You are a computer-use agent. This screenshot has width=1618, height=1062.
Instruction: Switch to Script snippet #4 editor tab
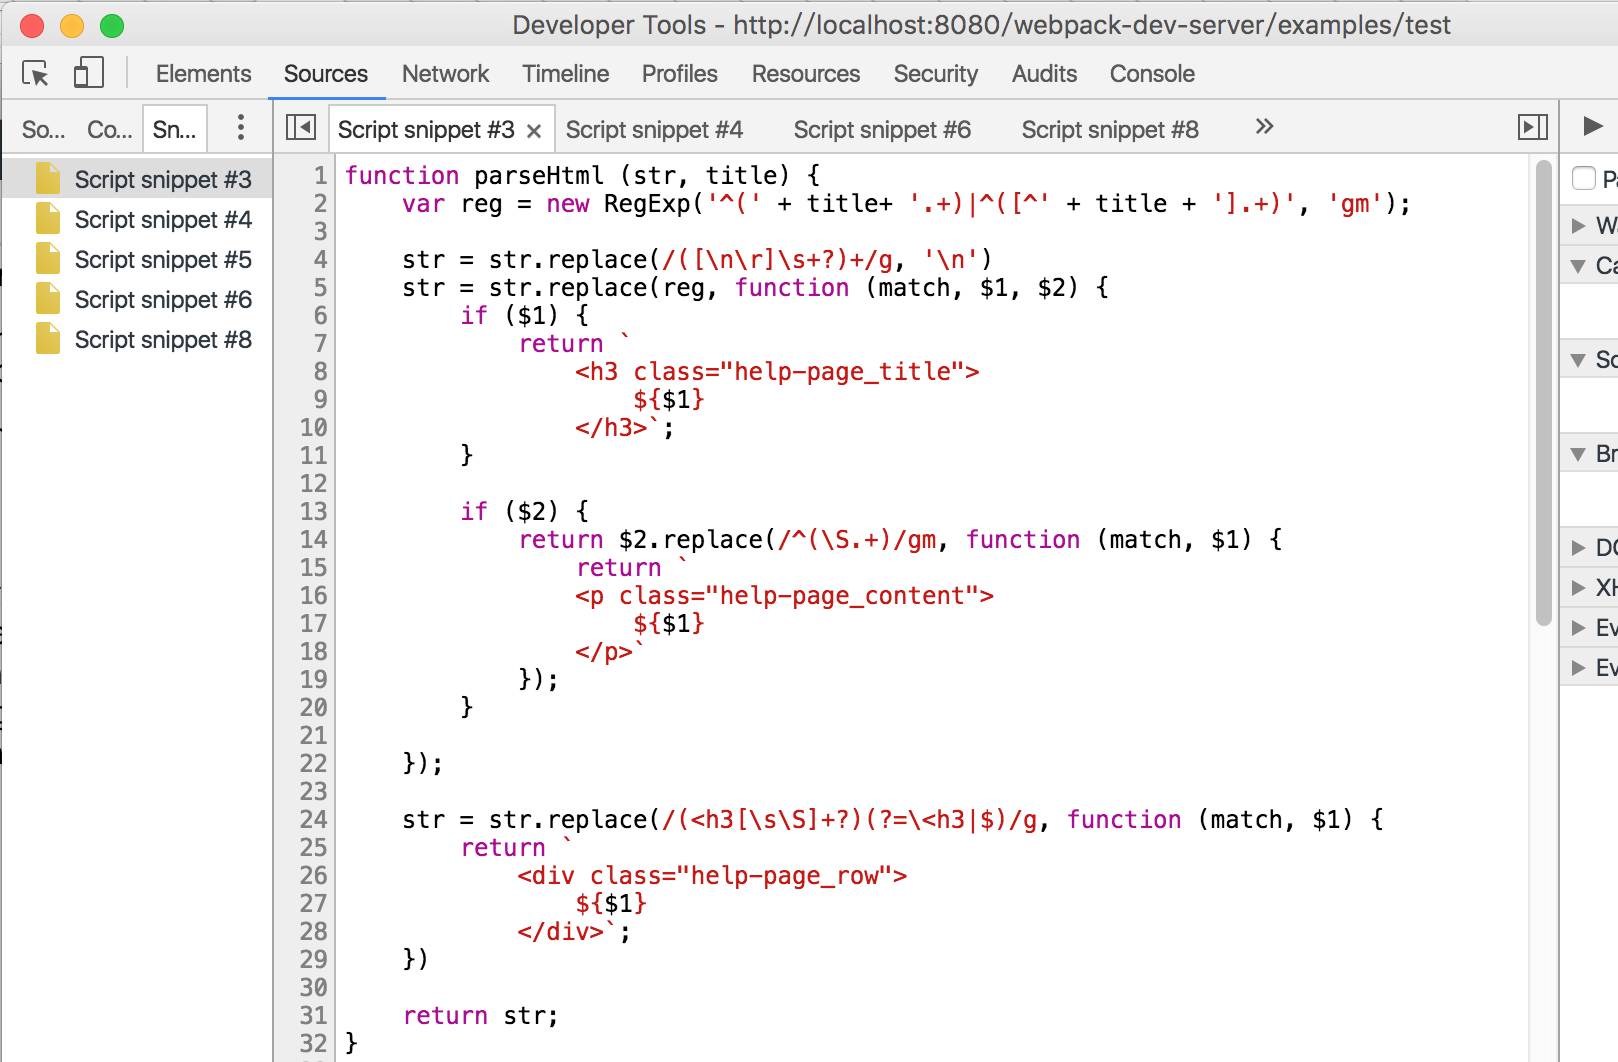point(654,130)
